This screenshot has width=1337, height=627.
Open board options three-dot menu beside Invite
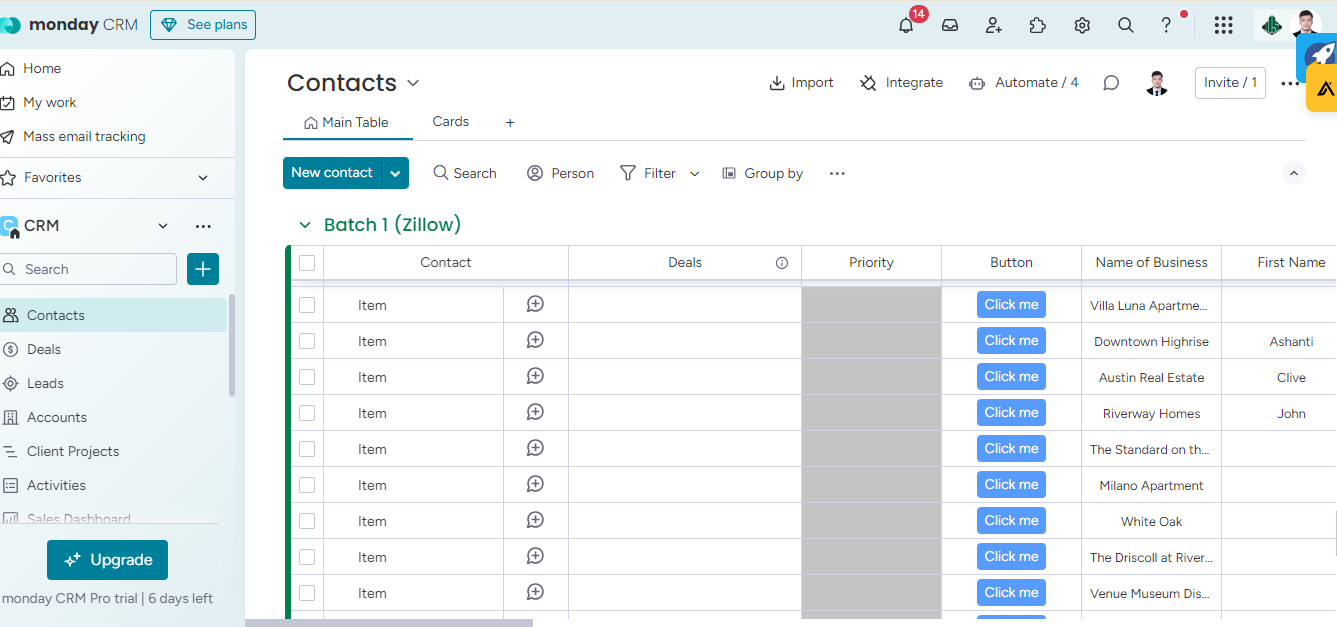click(x=1290, y=84)
